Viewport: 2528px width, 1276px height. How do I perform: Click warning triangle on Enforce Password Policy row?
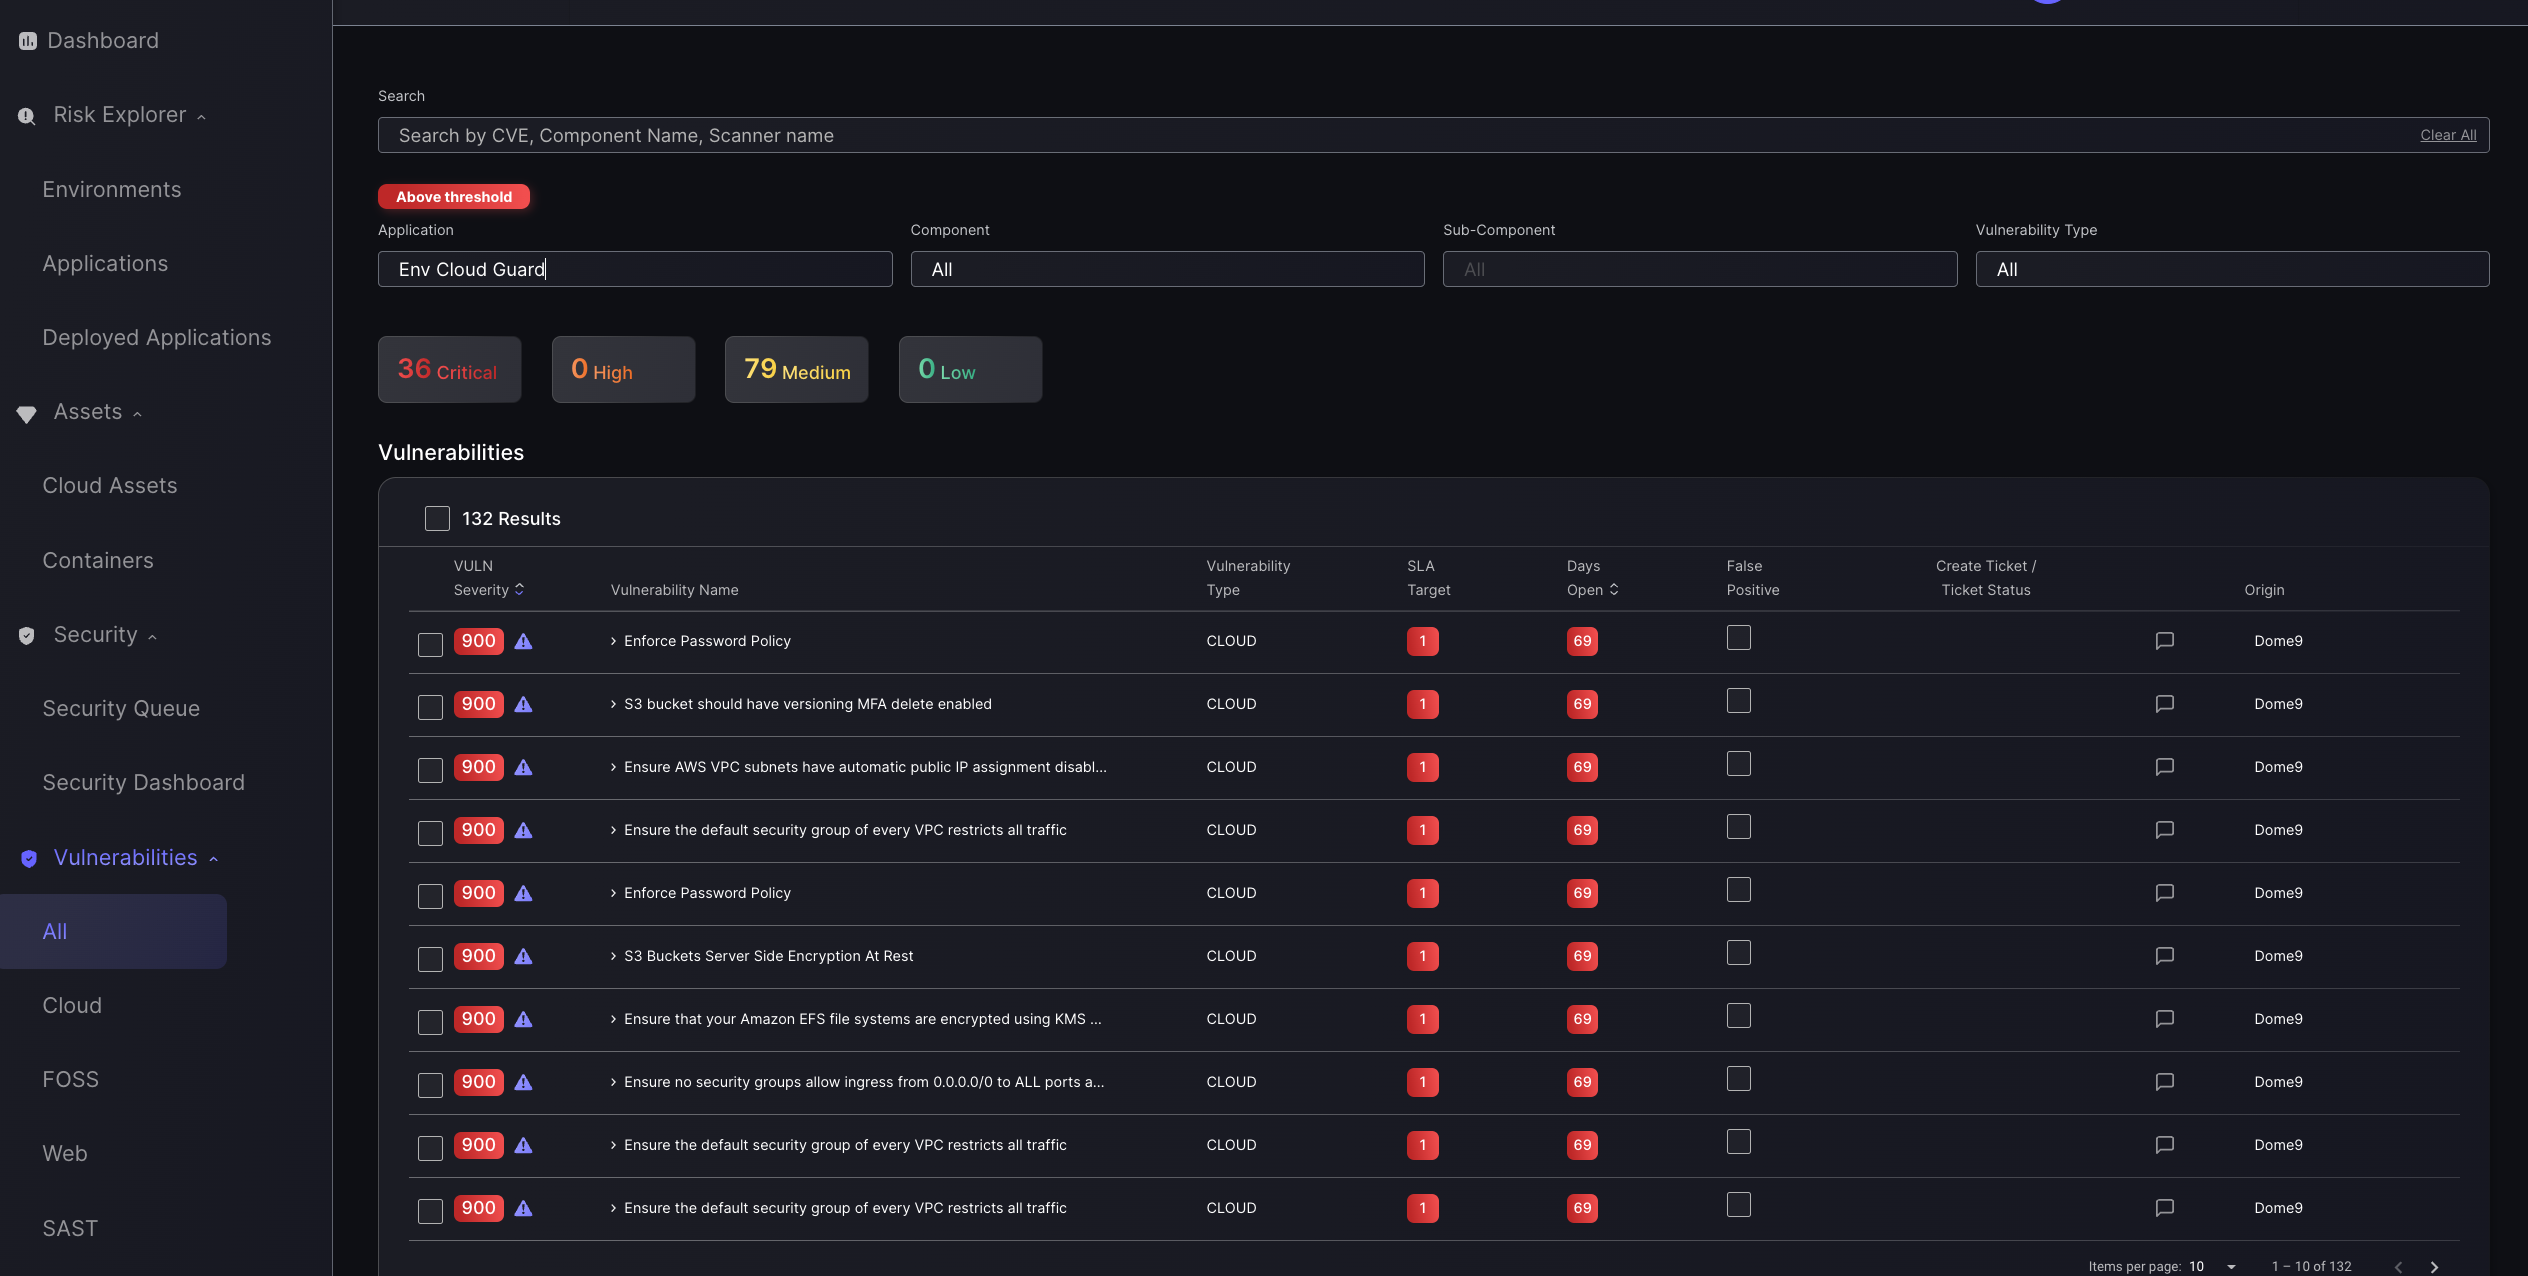[x=524, y=641]
